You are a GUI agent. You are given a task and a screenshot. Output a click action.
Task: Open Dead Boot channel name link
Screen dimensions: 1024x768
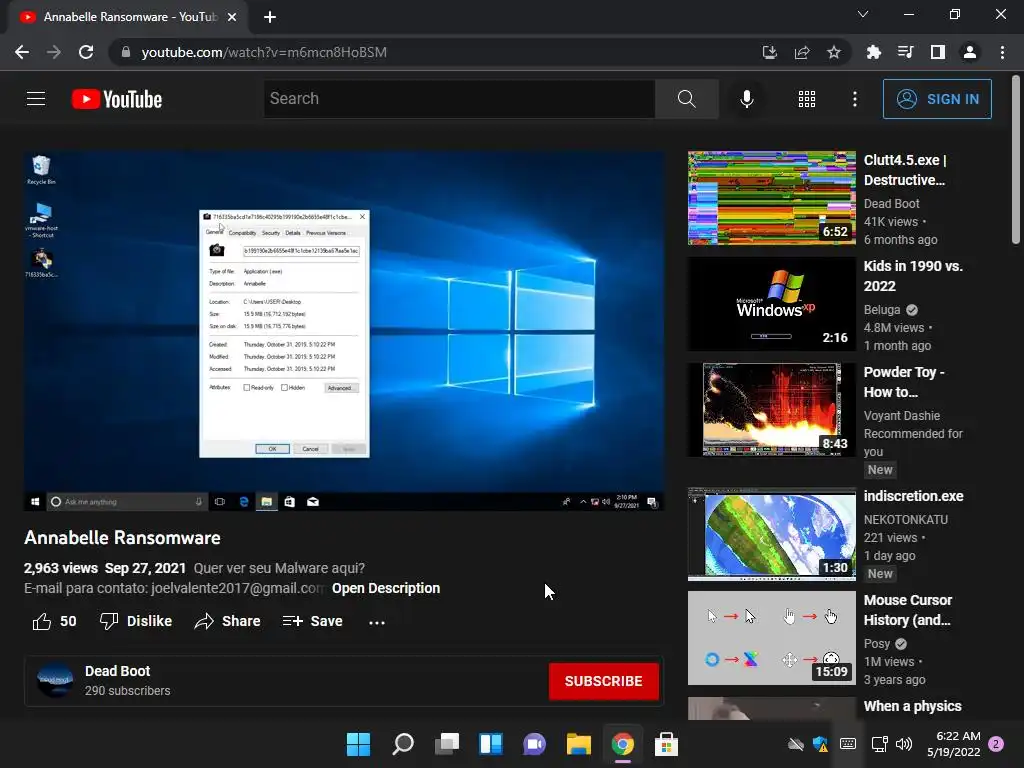click(118, 671)
